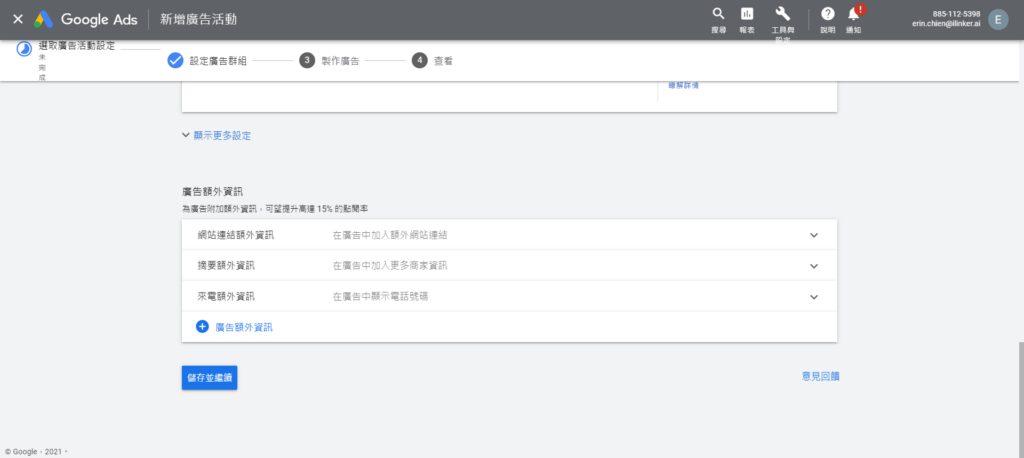The height and width of the screenshot is (458, 1024).
Task: View notifications bell with red alert badge
Action: pos(854,14)
